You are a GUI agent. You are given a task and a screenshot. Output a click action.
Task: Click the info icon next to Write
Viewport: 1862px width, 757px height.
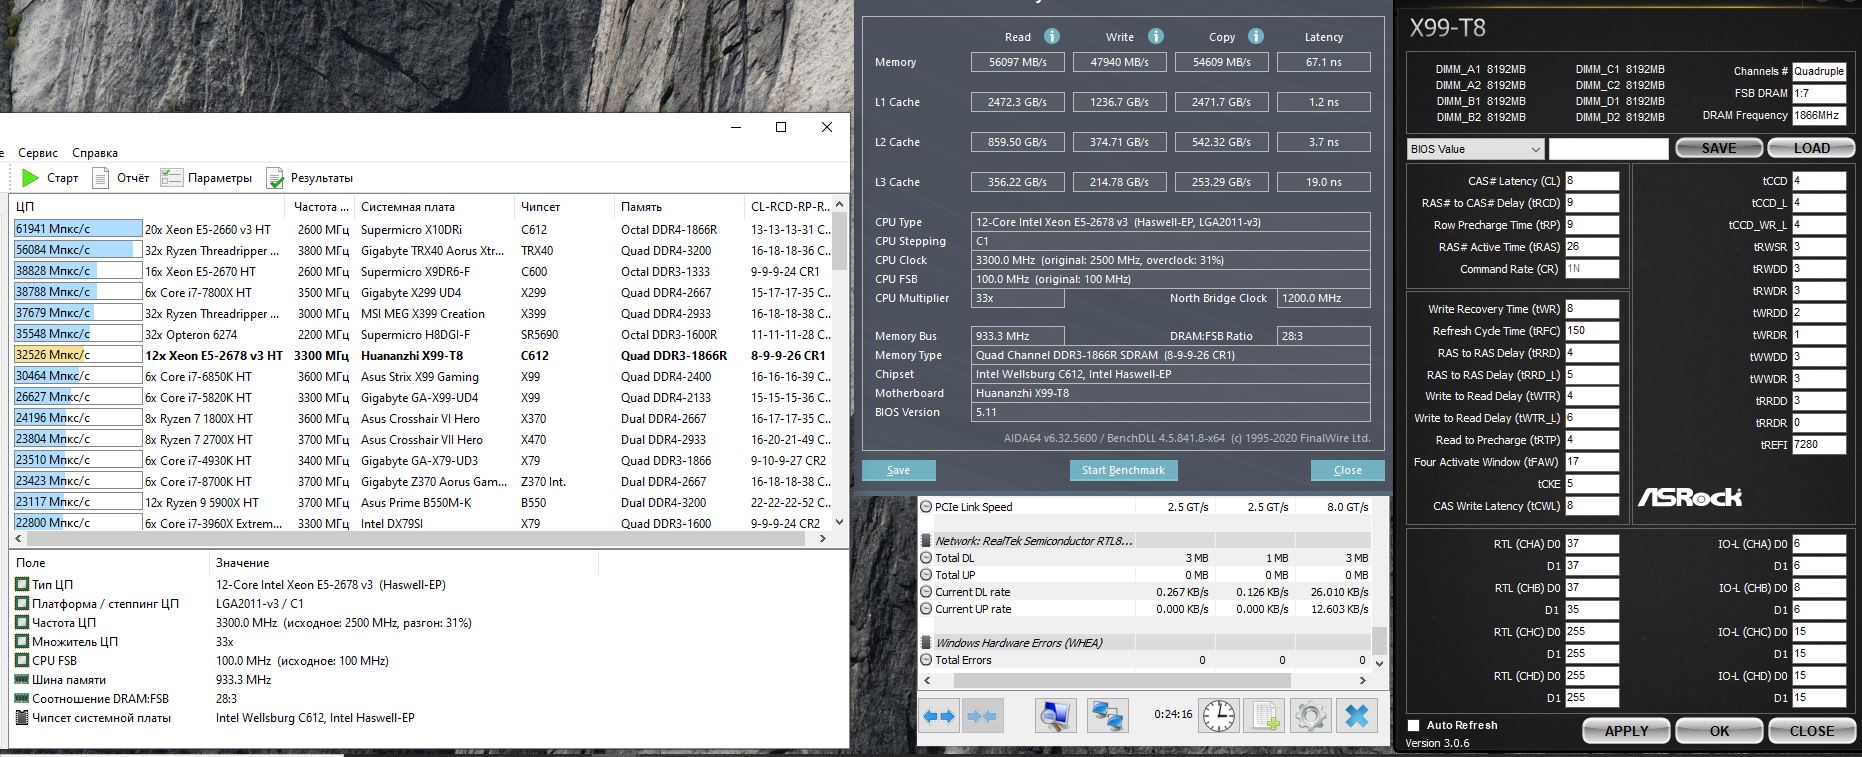point(1156,36)
